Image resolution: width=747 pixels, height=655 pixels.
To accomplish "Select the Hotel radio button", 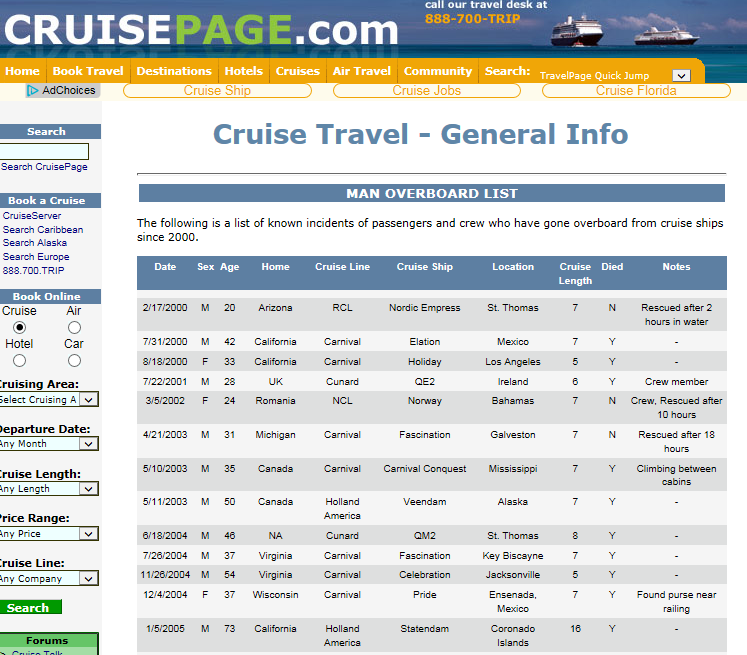I will click(x=20, y=361).
